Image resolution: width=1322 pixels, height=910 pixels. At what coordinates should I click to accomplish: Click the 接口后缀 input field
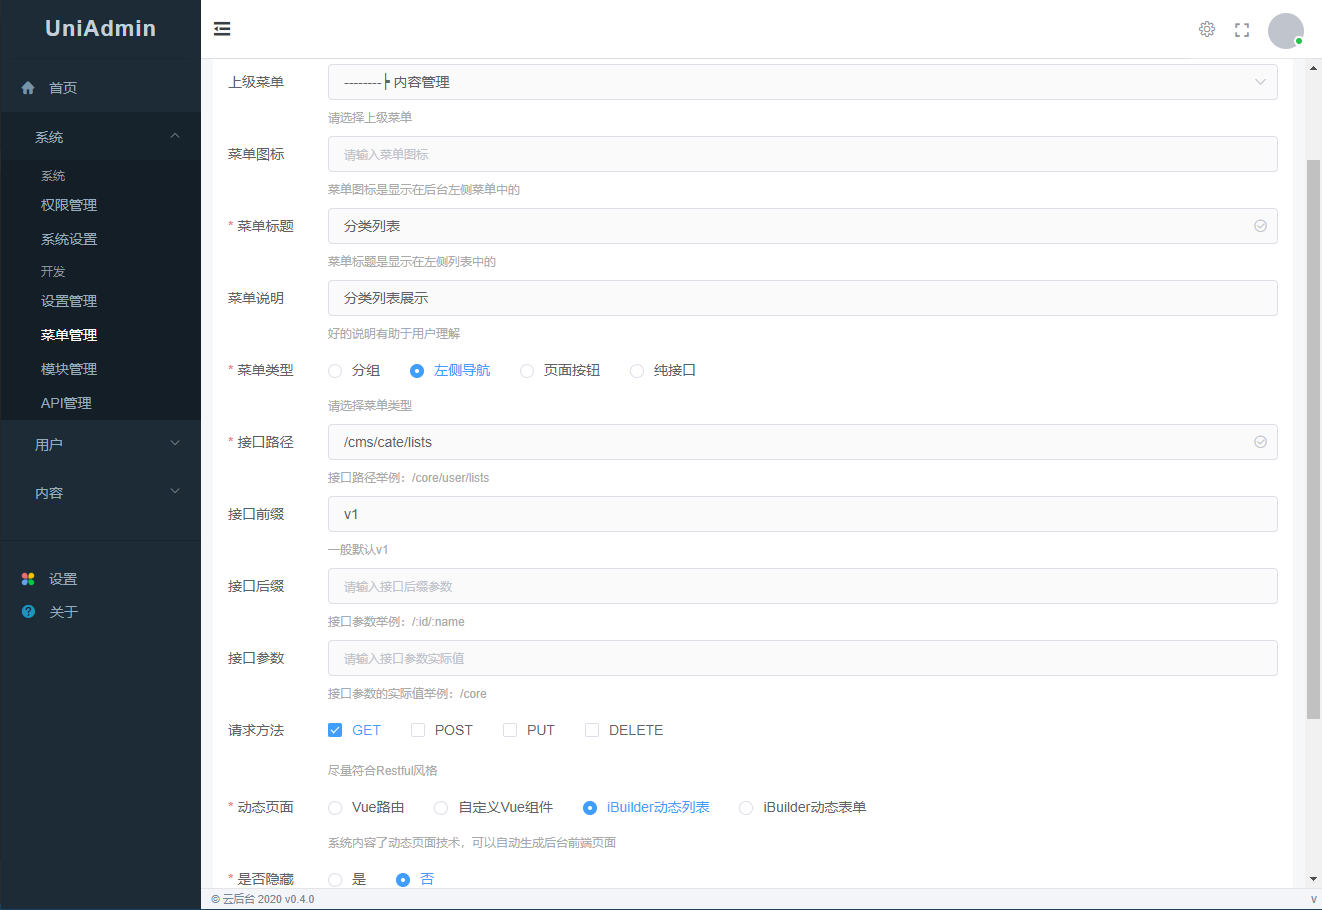[x=802, y=586]
